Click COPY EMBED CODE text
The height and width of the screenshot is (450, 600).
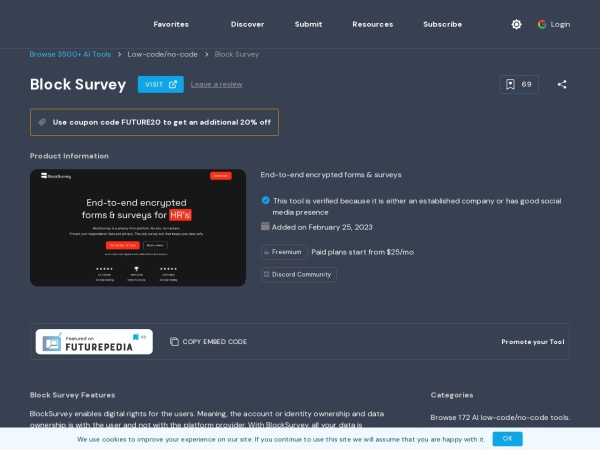pos(215,342)
